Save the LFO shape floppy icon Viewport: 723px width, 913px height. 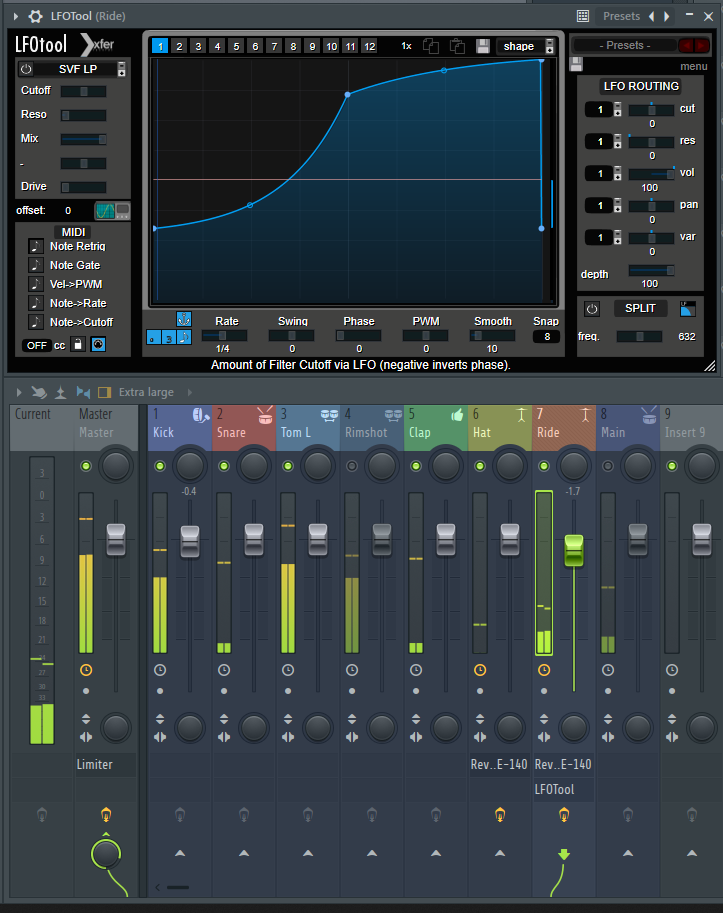[483, 46]
